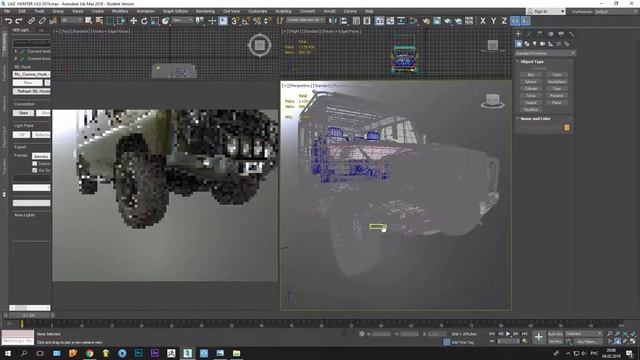This screenshot has height=360, width=640.
Task: Create a Sphere primitive button
Action: point(531,82)
